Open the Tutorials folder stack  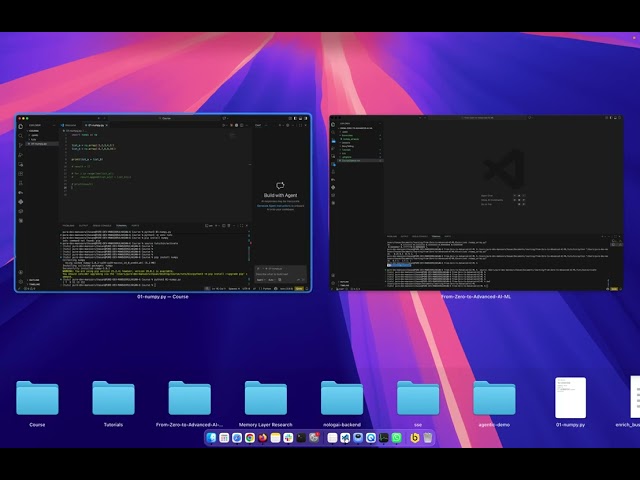113,398
